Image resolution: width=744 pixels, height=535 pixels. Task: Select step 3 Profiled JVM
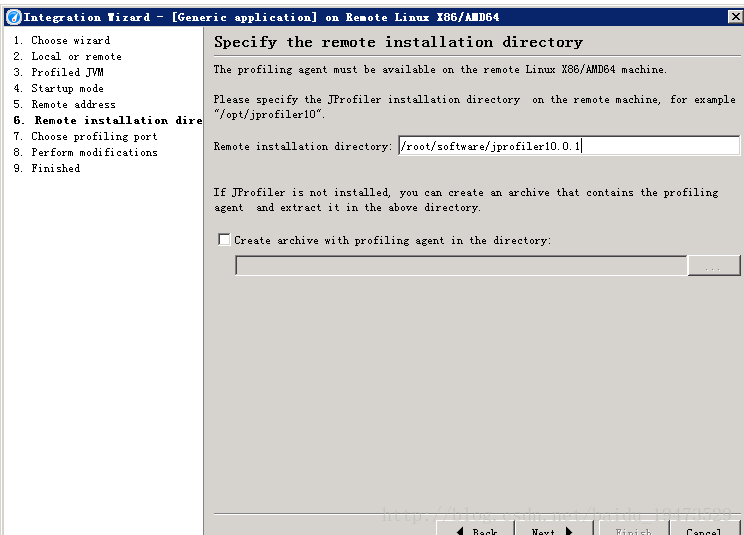pos(58,72)
